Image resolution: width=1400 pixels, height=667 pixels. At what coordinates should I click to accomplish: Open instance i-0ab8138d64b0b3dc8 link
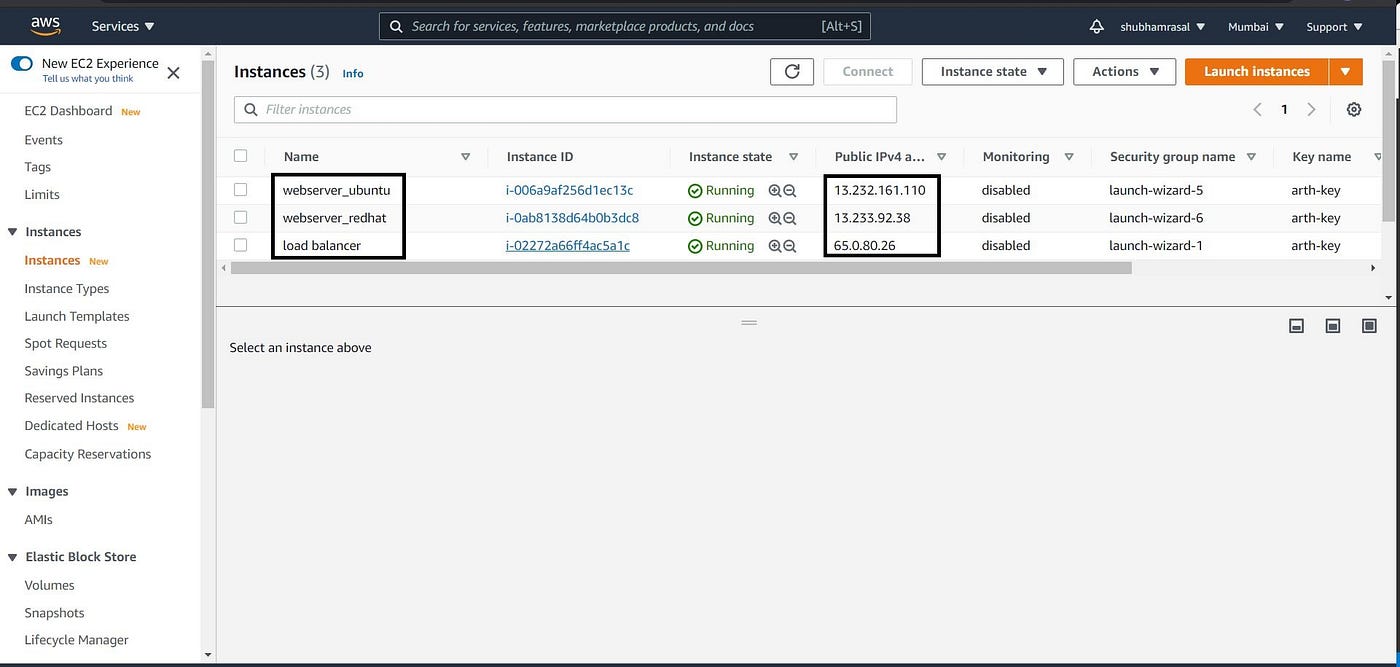(x=572, y=218)
